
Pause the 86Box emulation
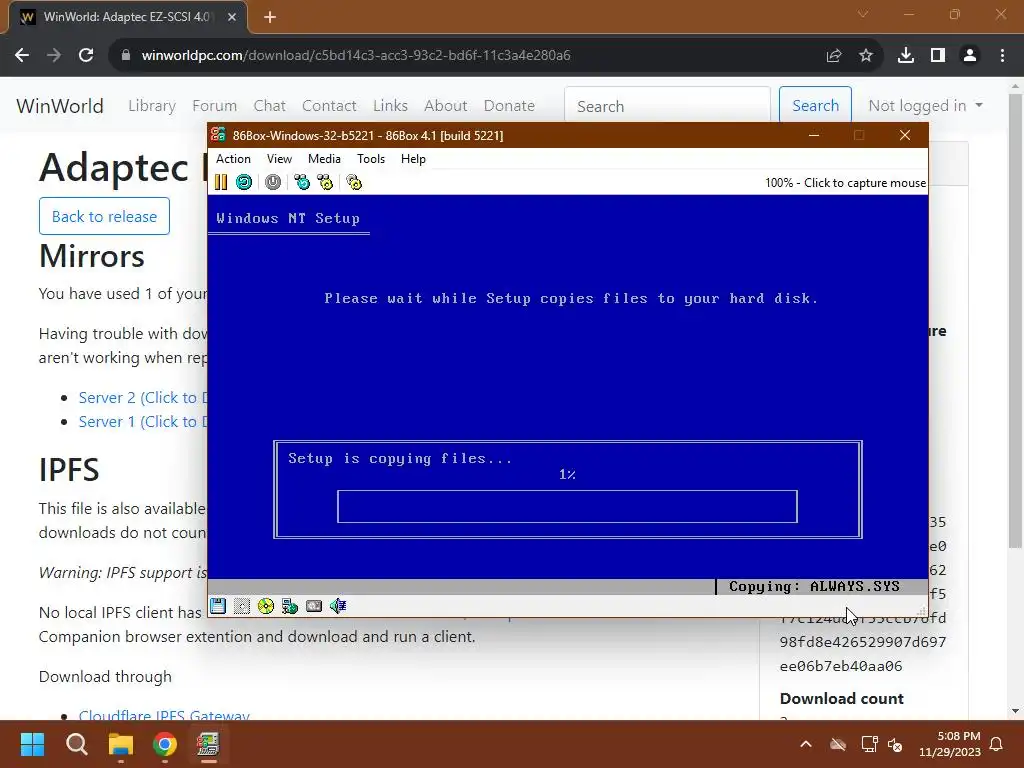221,182
